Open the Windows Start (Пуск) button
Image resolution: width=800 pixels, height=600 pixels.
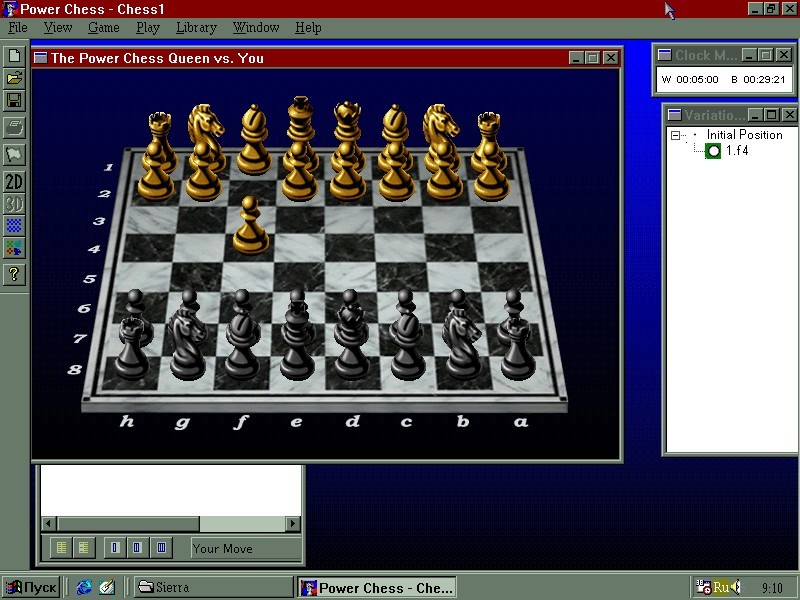[x=31, y=587]
